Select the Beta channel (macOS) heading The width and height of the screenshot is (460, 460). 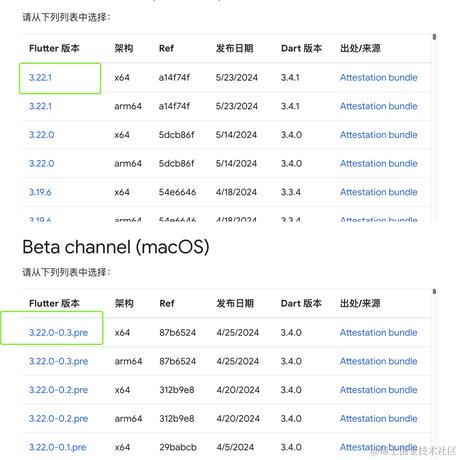click(116, 247)
